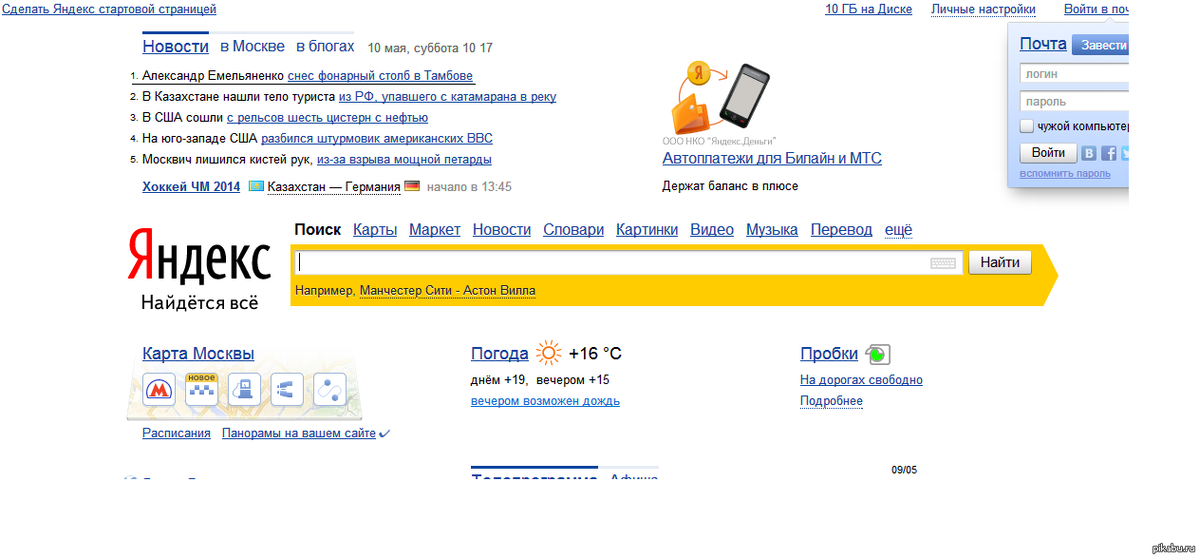Viewport: 1200px width, 559px height.
Task: Open the Taxi icon marked новое
Action: (201, 388)
